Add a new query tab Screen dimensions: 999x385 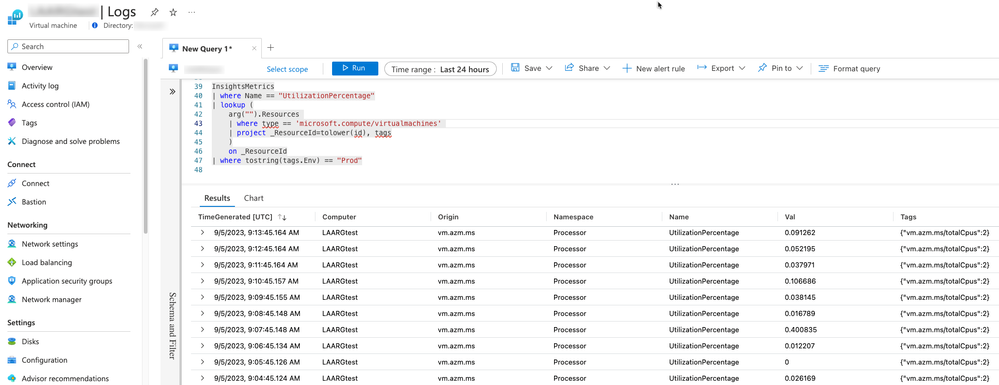point(270,48)
